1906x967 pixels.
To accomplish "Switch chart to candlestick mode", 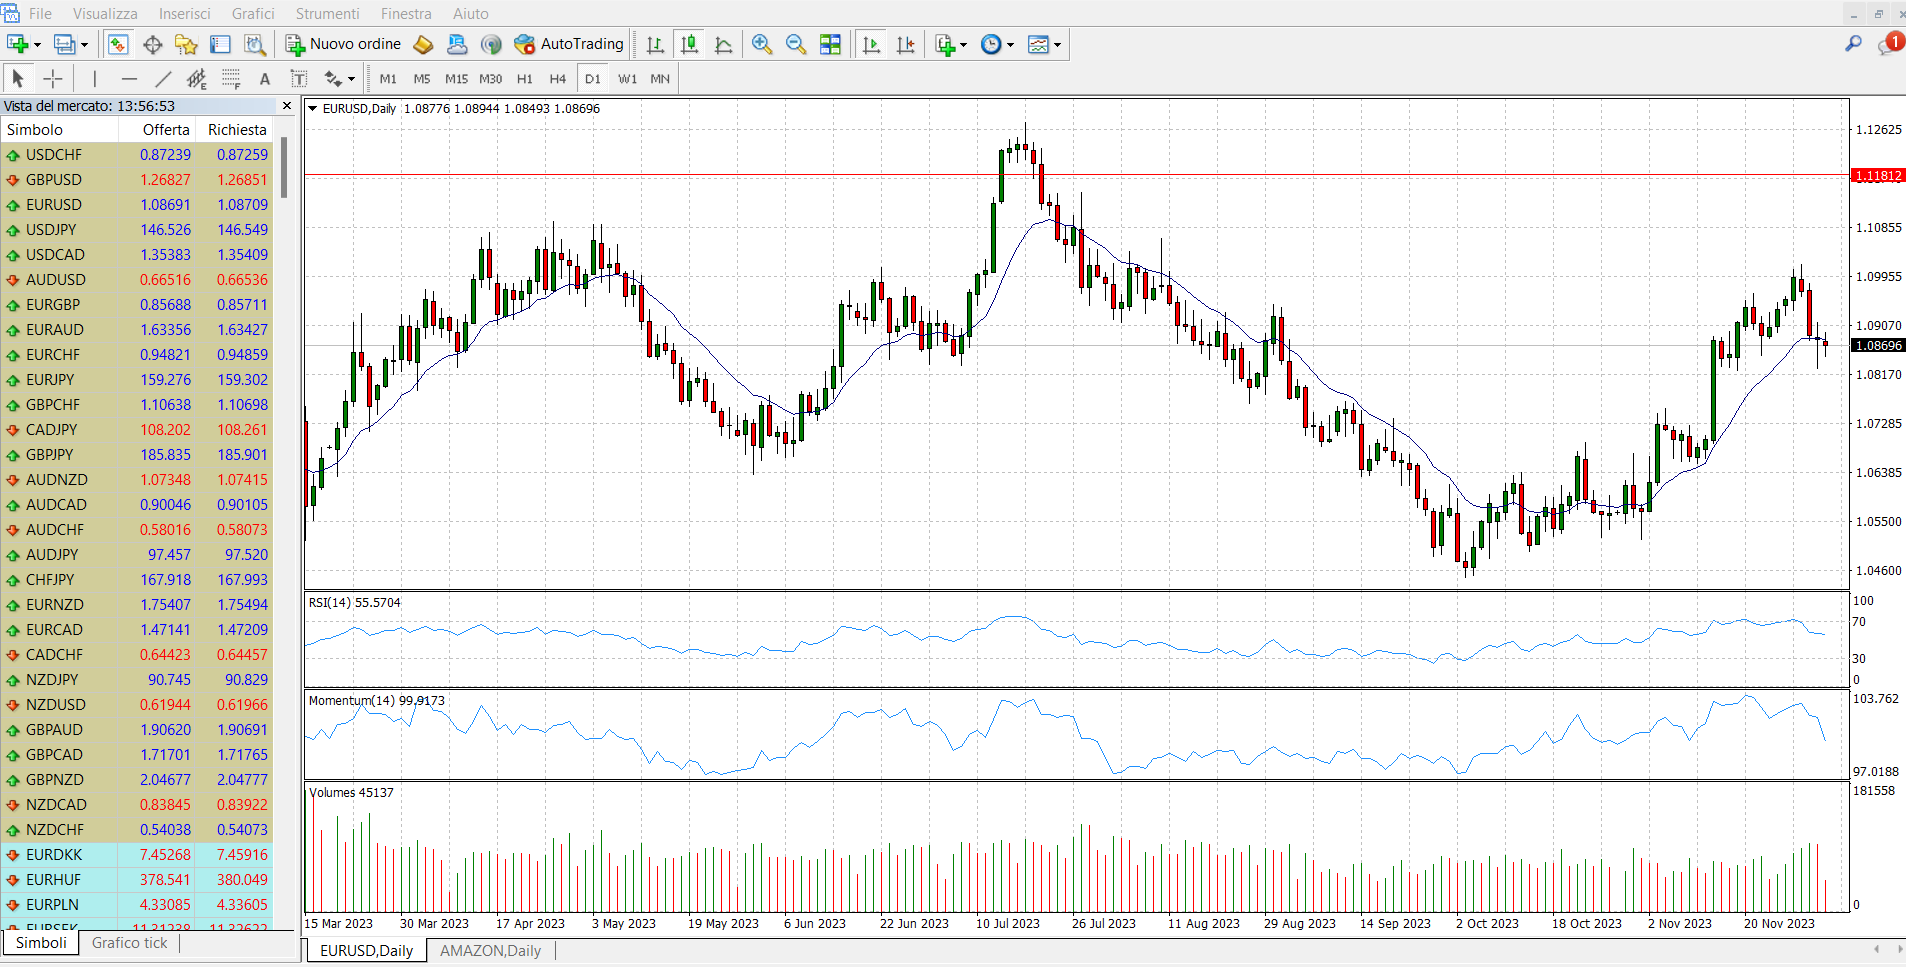I will [689, 44].
